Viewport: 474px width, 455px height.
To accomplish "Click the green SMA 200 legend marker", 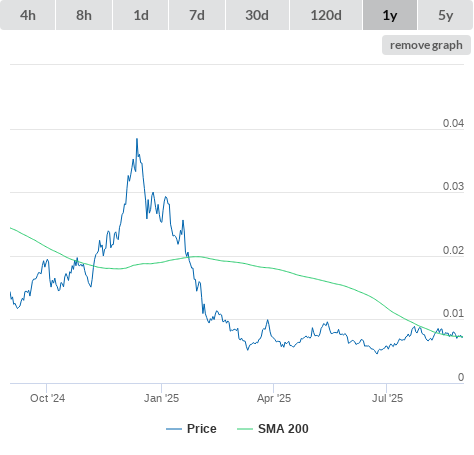I will click(x=245, y=429).
